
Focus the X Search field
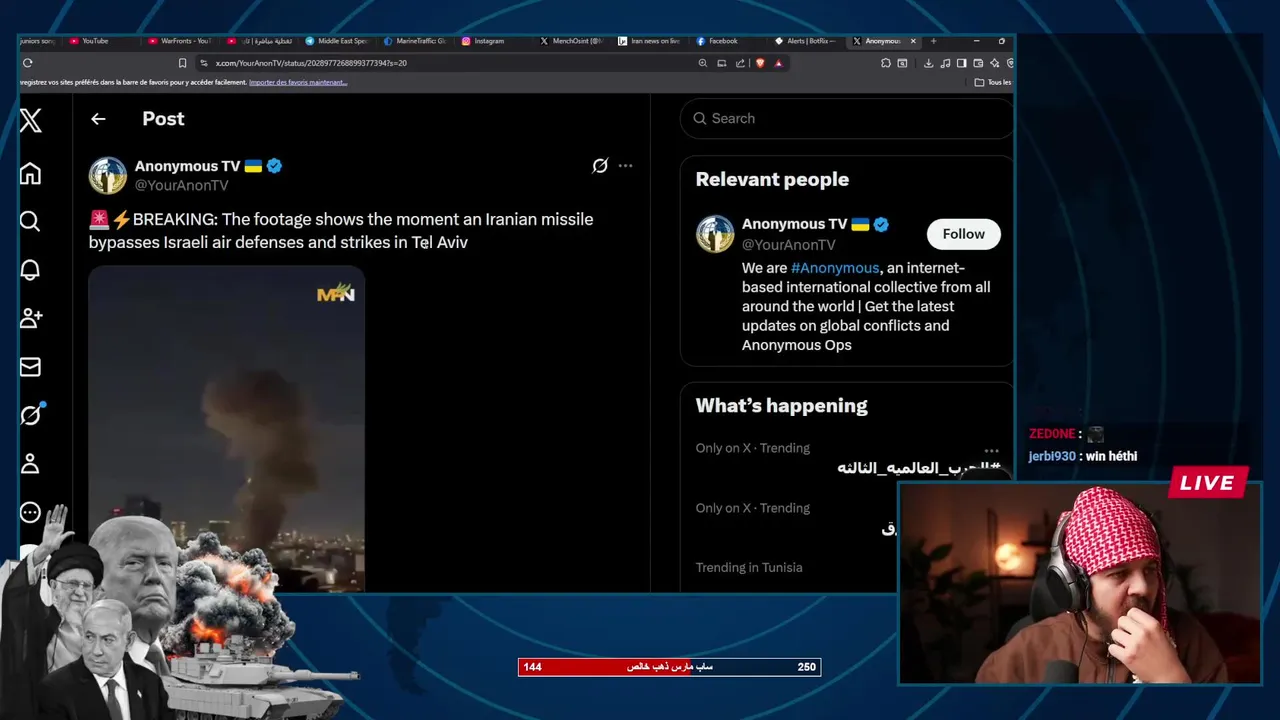pos(846,118)
